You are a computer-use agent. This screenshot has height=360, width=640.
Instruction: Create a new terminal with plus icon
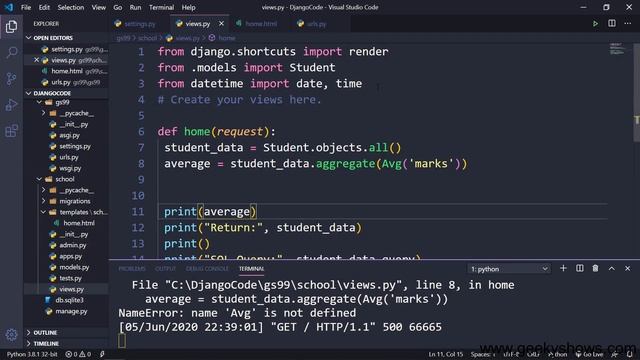tap(563, 268)
